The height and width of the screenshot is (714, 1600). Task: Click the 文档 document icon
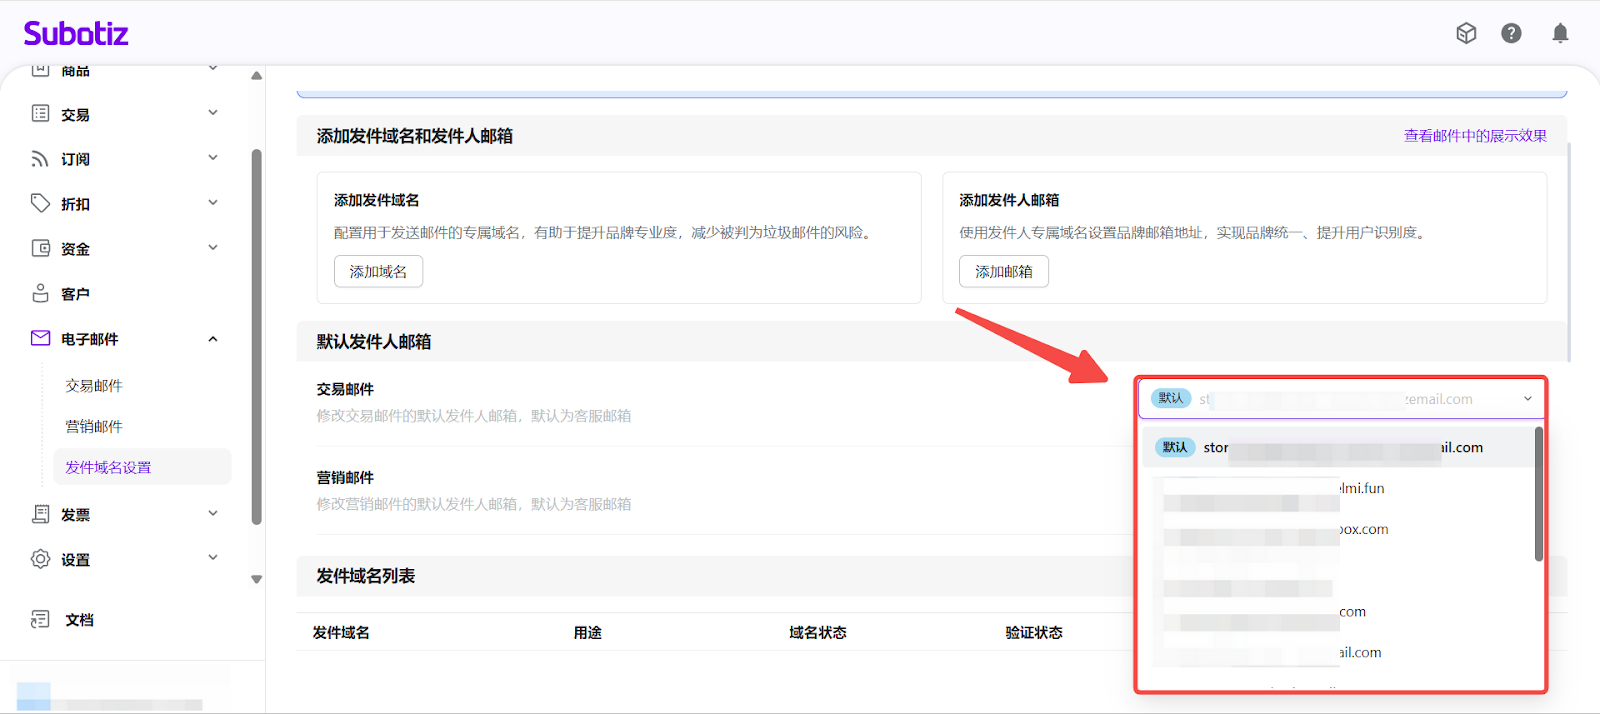point(40,620)
